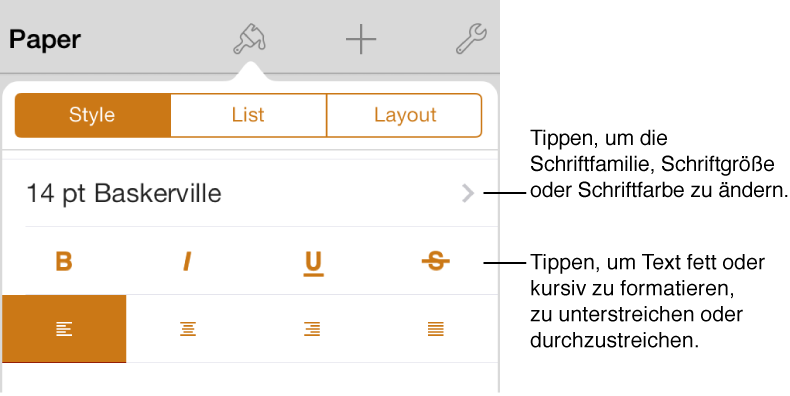The width and height of the screenshot is (790, 396).
Task: Toggle left text alignment
Action: (x=64, y=329)
